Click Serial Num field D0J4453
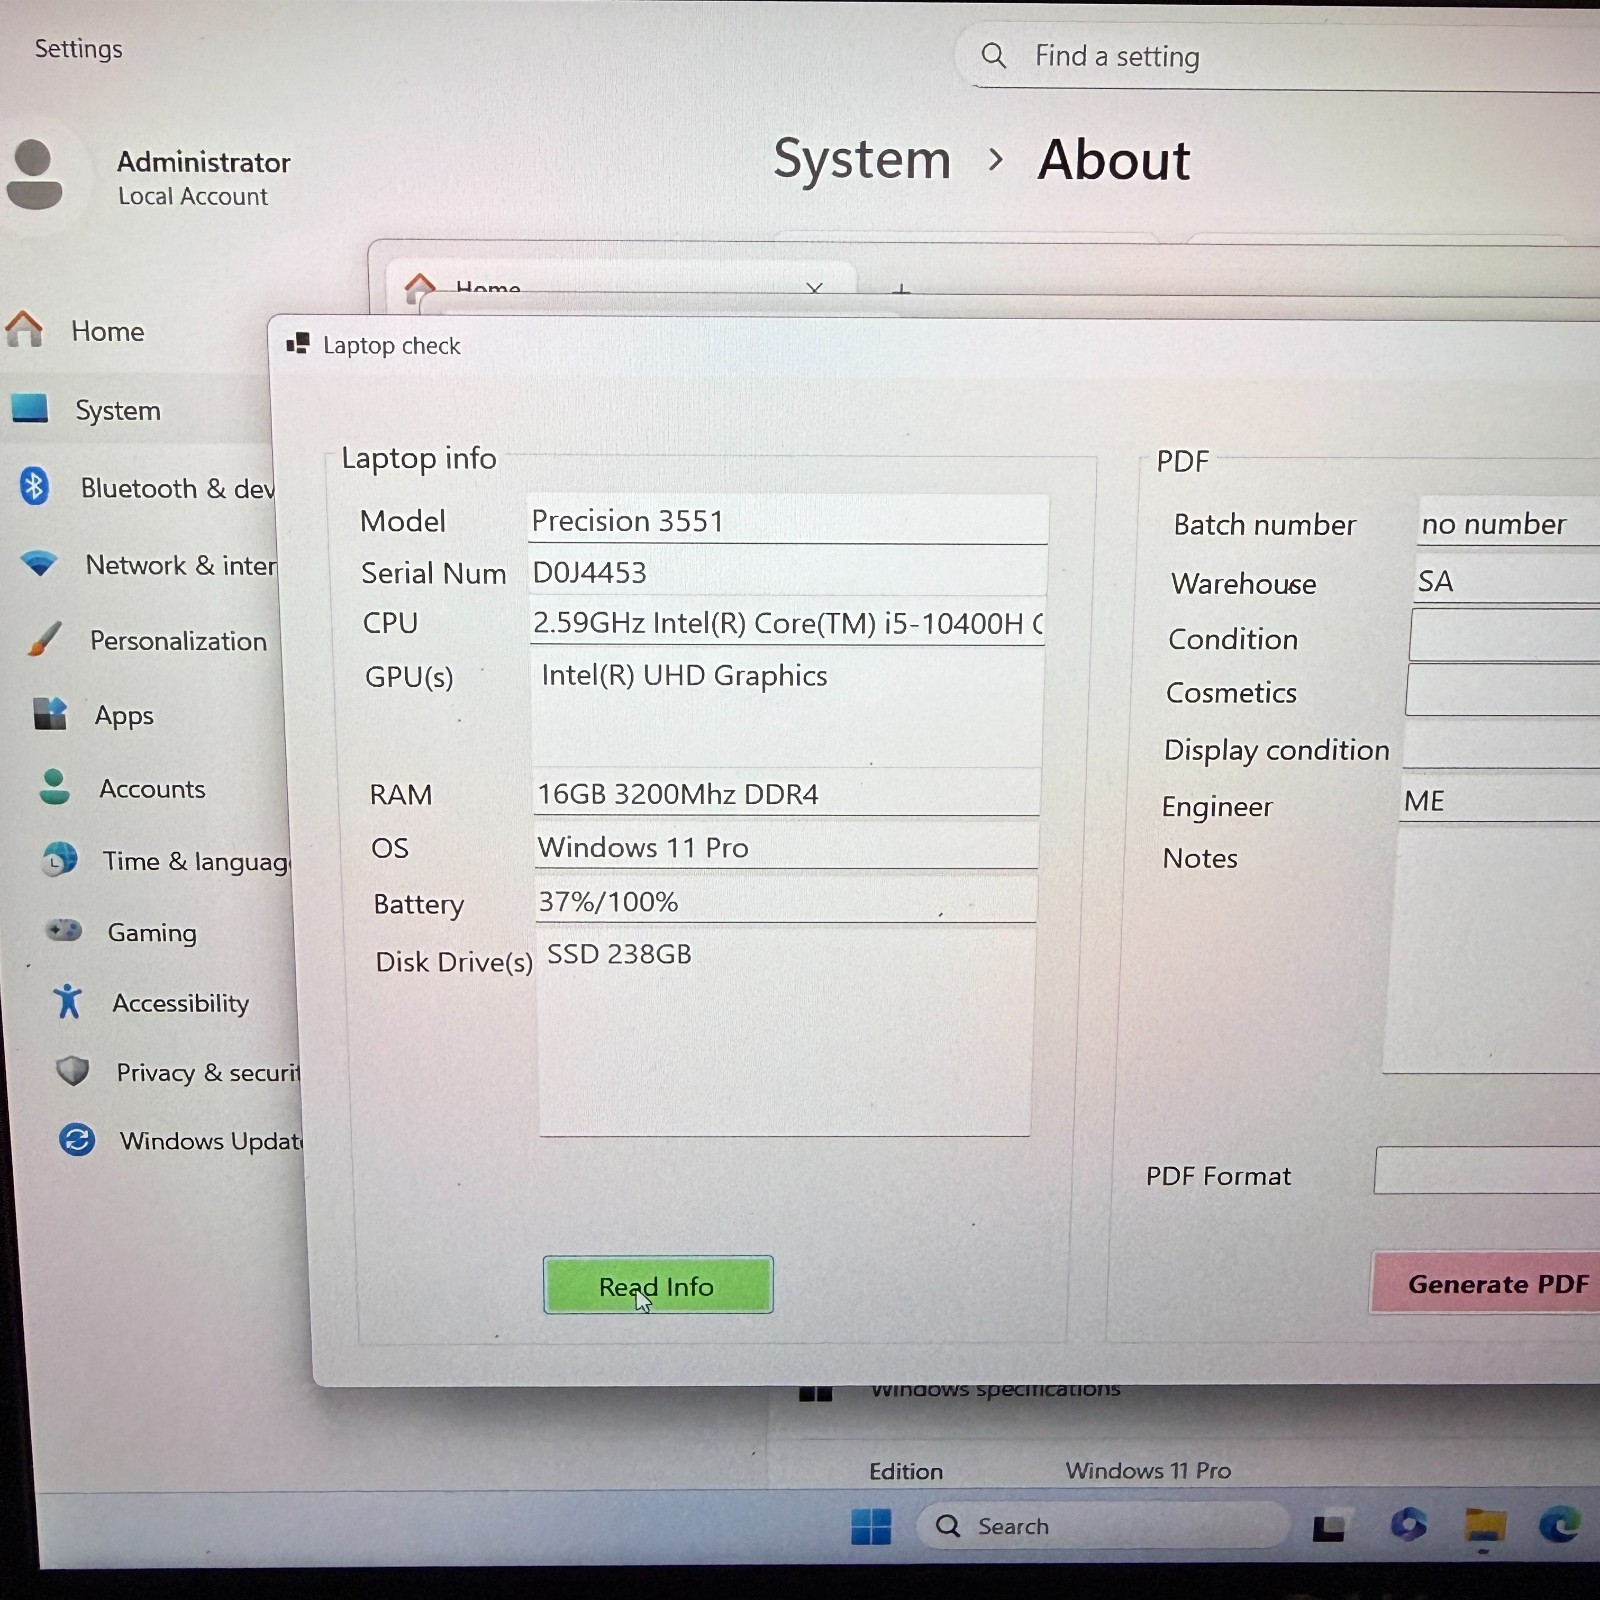1600x1600 pixels. tap(787, 571)
